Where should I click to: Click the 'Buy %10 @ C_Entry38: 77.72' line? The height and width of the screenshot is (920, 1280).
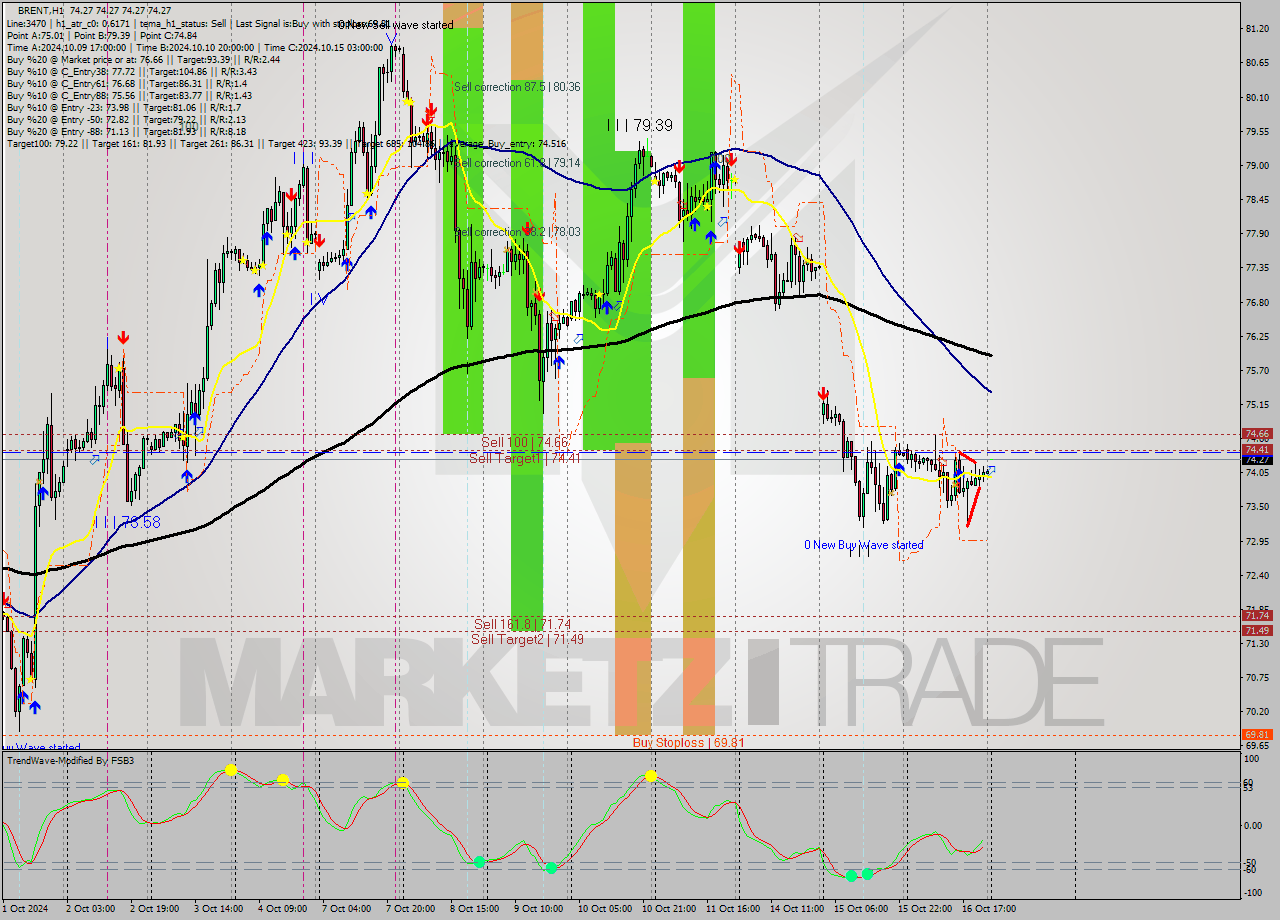tap(131, 71)
